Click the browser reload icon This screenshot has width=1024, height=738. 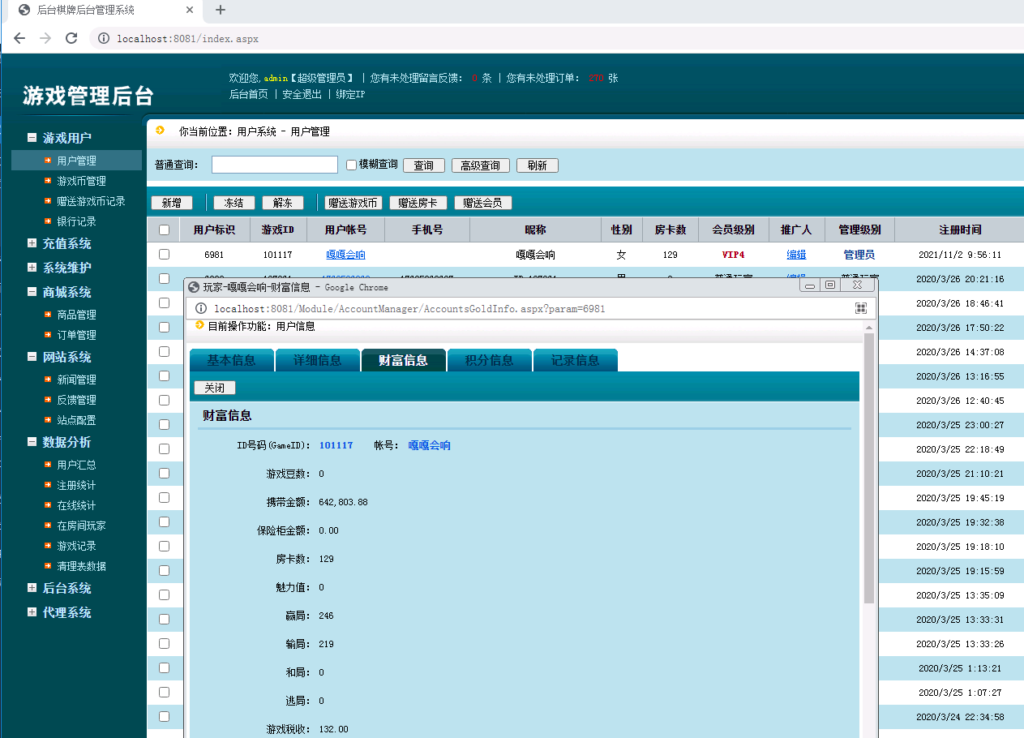click(x=70, y=39)
